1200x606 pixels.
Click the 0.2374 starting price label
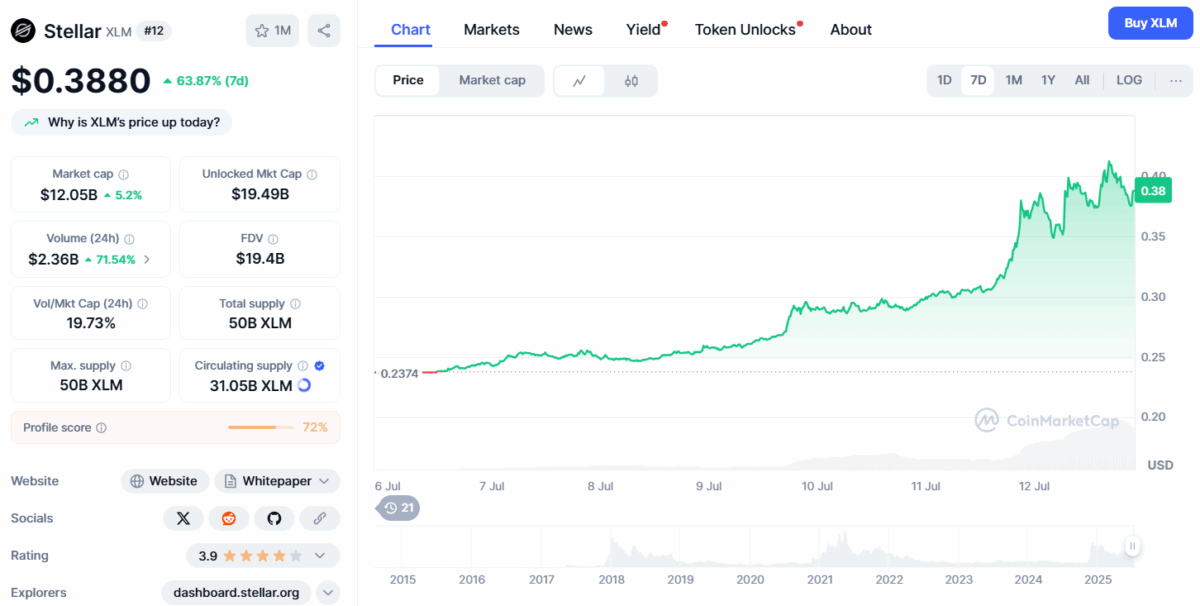coord(398,373)
